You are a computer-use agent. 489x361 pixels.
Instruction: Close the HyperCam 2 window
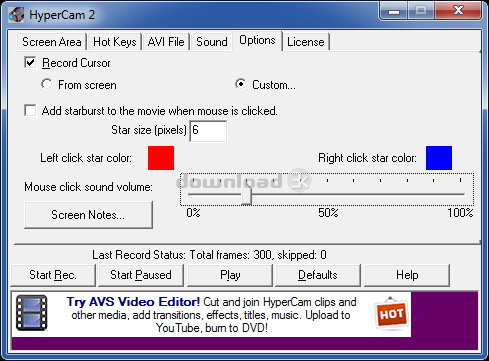point(458,11)
